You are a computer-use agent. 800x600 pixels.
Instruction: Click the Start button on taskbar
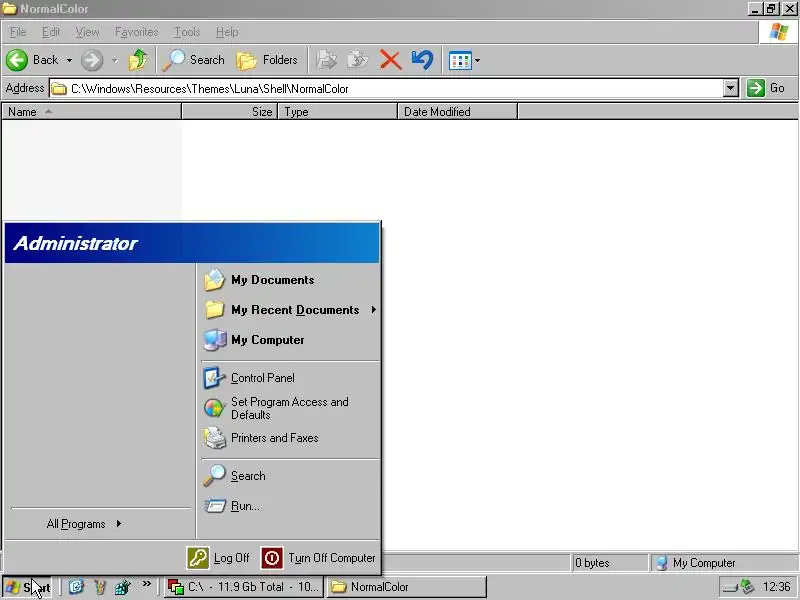28,587
